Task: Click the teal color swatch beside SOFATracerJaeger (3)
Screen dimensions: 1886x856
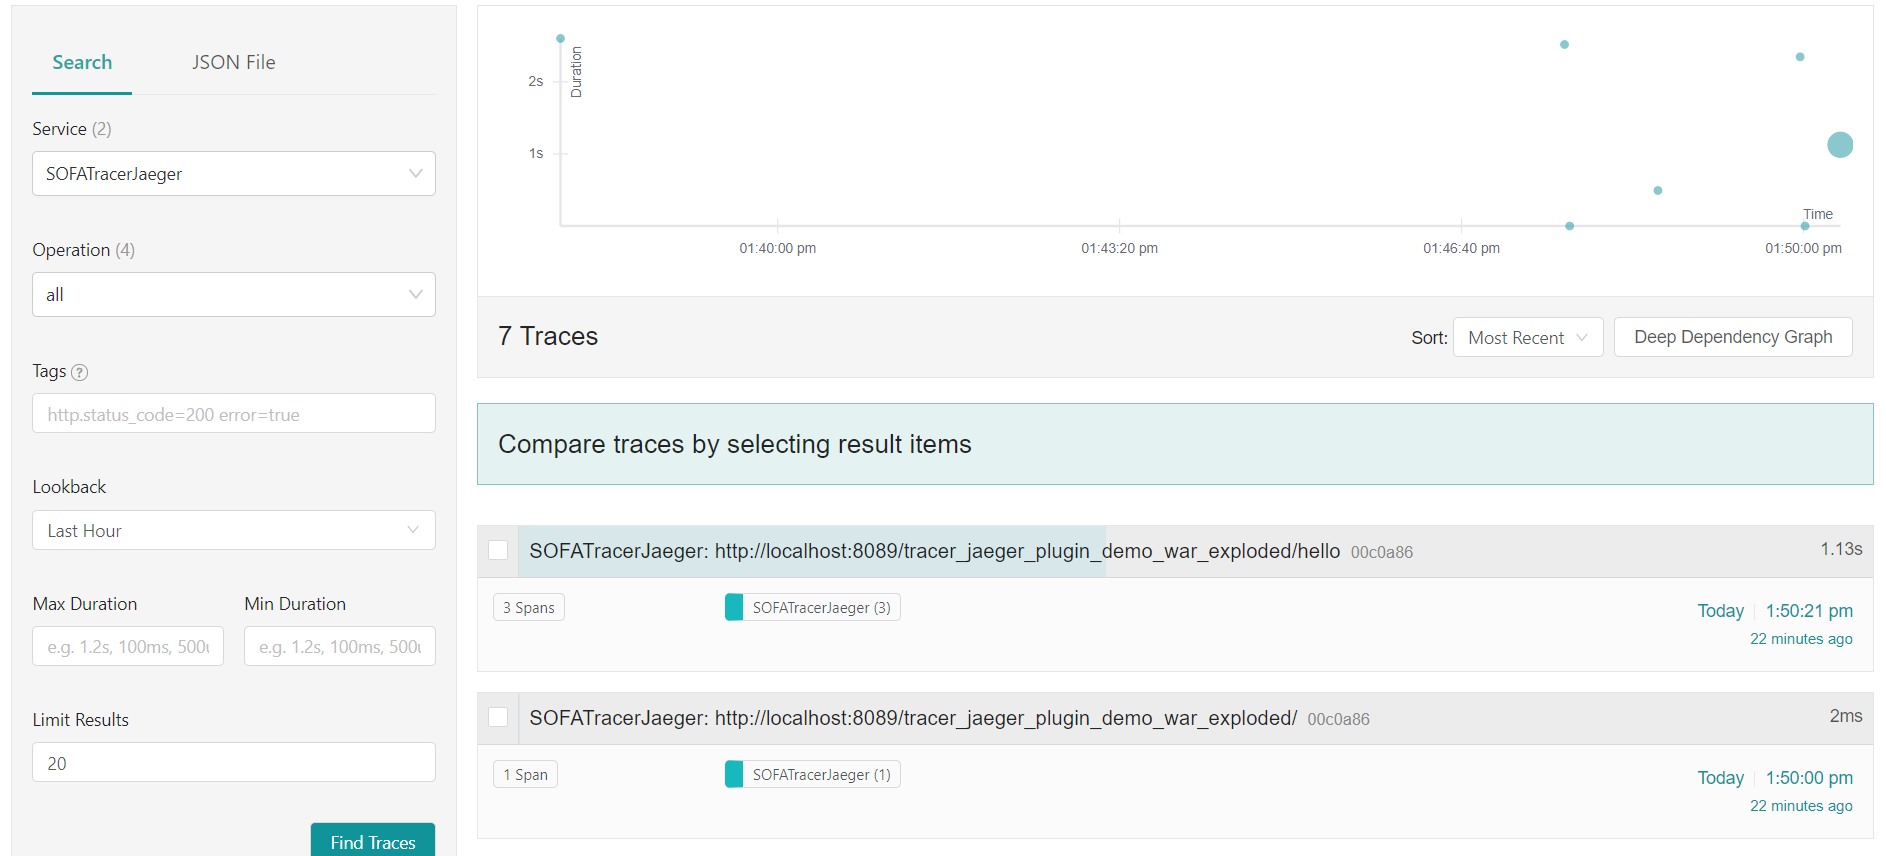Action: [734, 608]
